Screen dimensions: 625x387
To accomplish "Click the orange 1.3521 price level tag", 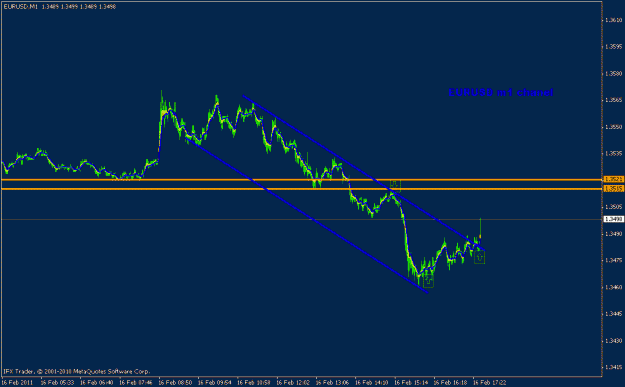I will coord(614,179).
